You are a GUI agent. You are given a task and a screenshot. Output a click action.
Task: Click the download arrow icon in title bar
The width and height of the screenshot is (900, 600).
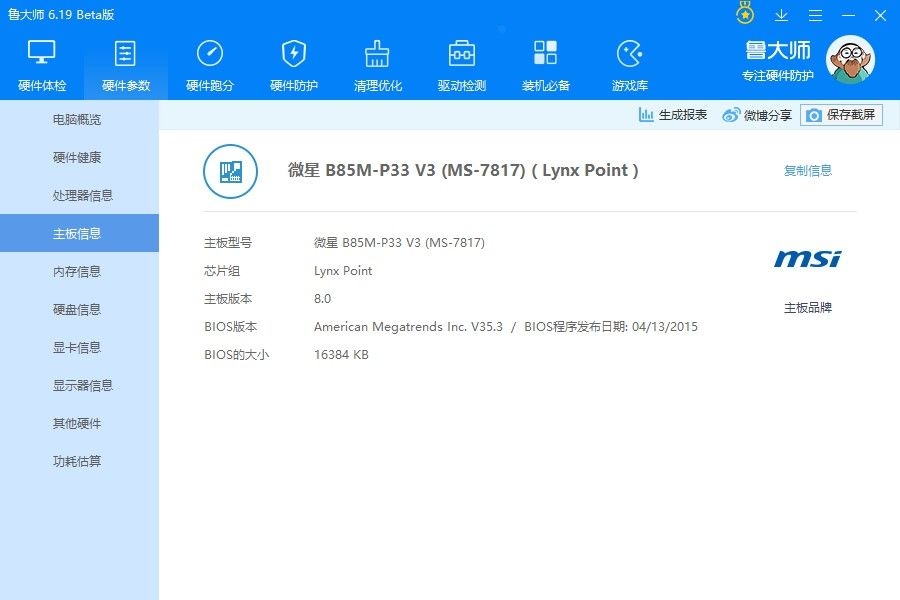[781, 16]
